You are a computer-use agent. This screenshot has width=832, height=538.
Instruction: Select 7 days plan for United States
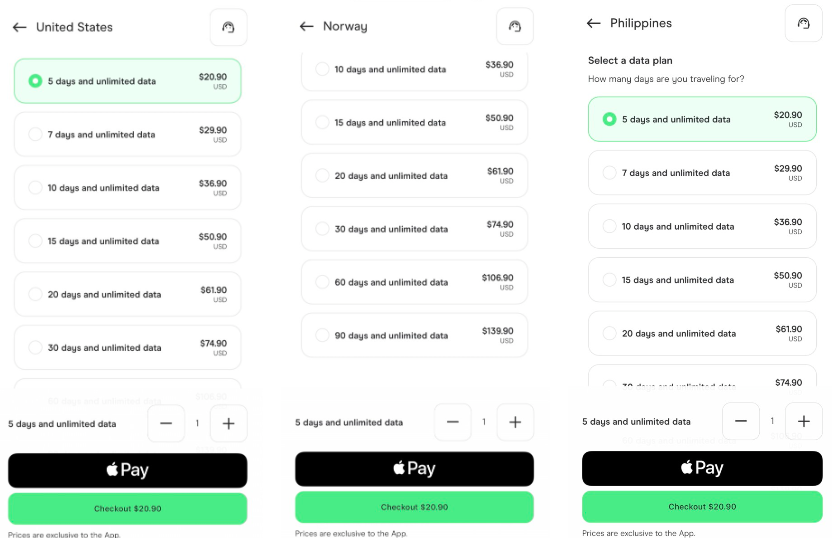pyautogui.click(x=127, y=134)
